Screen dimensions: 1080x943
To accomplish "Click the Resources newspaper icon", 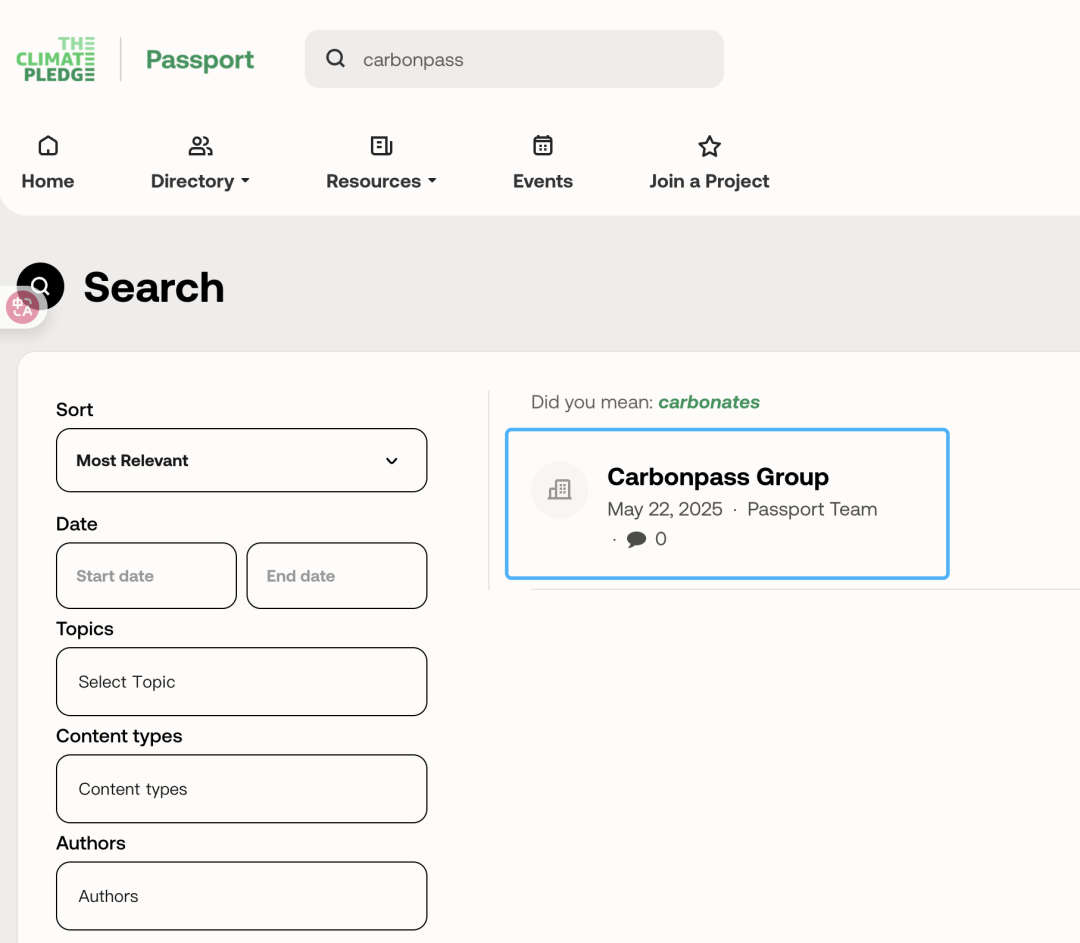I will click(x=381, y=147).
